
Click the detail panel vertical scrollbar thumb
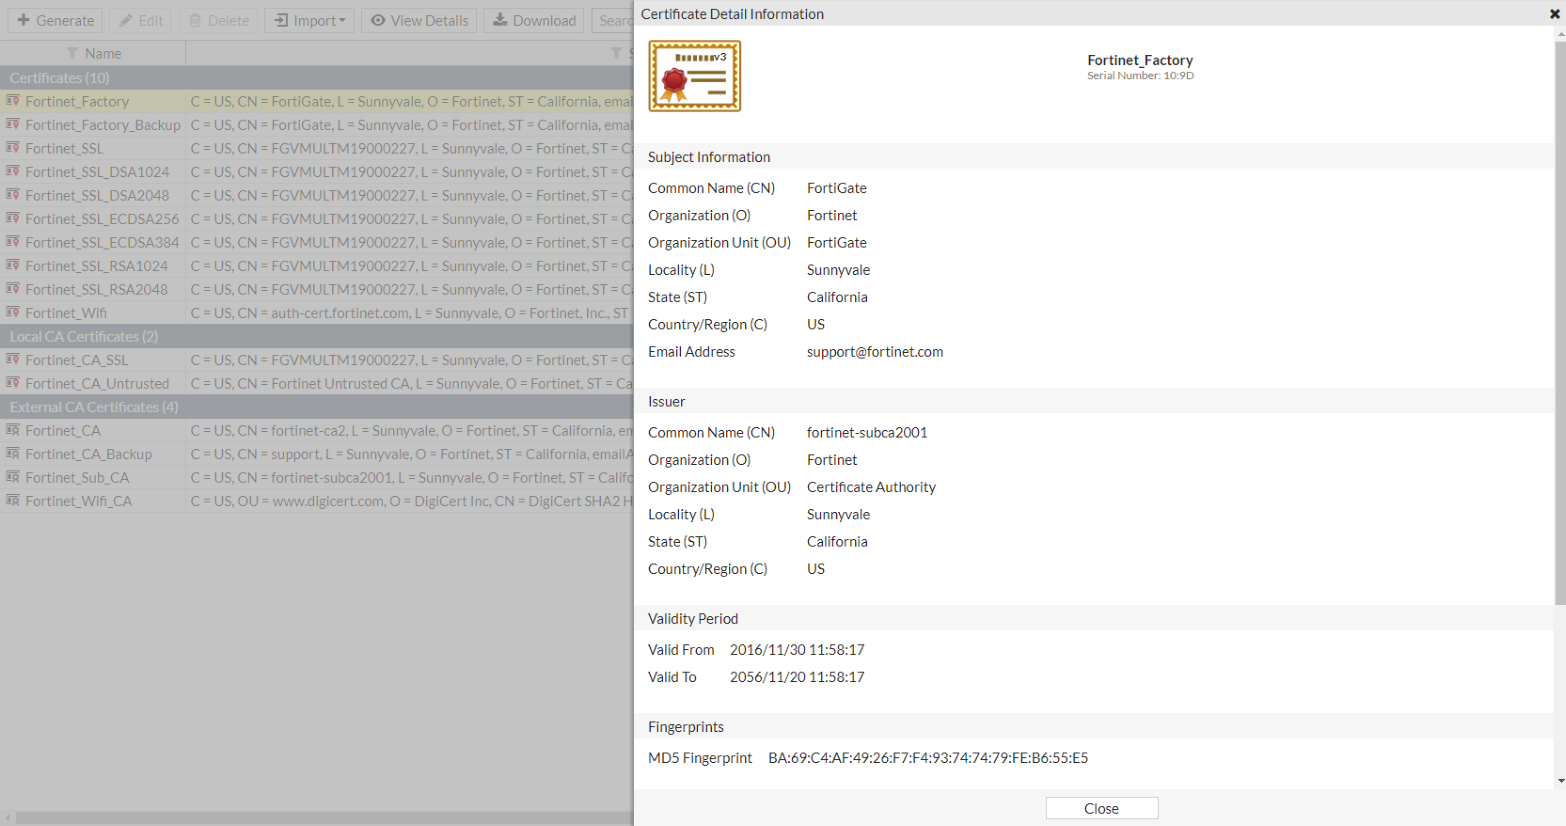click(1560, 322)
